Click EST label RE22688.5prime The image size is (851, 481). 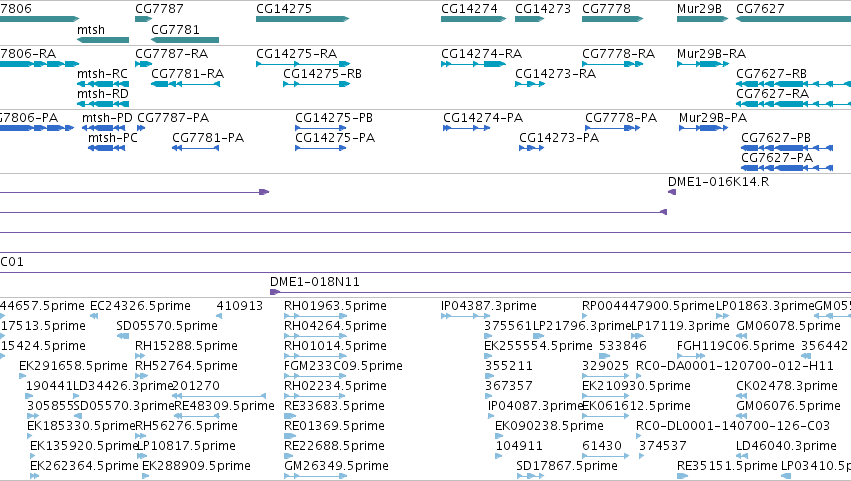coord(334,446)
